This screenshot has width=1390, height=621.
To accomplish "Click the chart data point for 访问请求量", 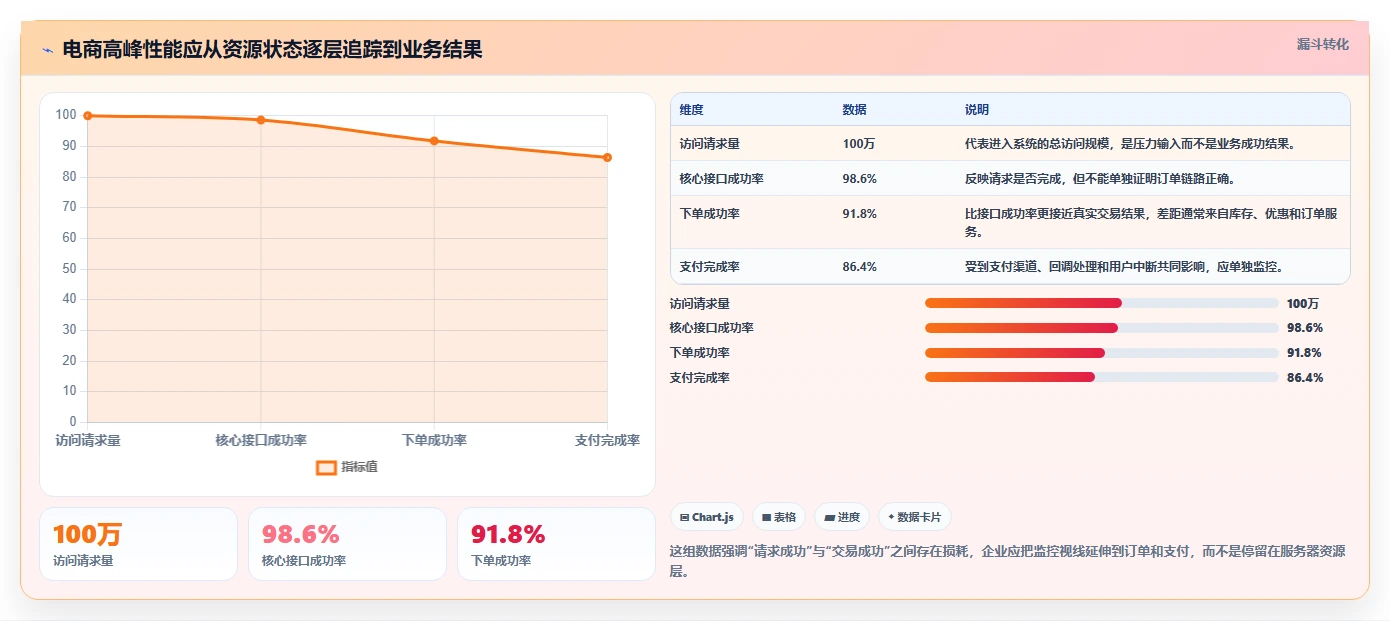I will pos(88,116).
